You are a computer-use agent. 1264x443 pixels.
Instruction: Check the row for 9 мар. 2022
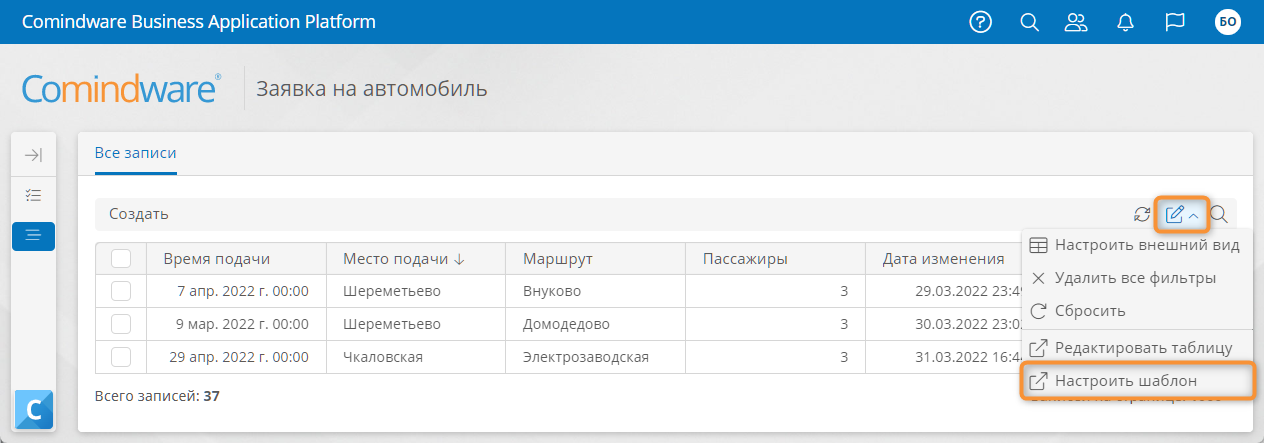click(x=121, y=324)
